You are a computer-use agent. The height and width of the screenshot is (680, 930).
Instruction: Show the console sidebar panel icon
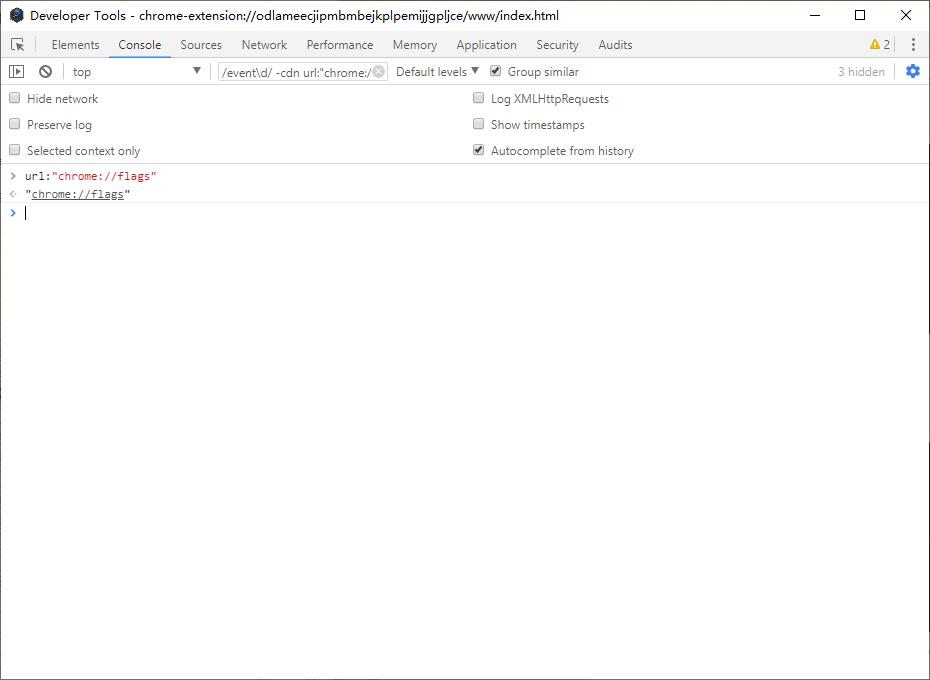pos(17,72)
